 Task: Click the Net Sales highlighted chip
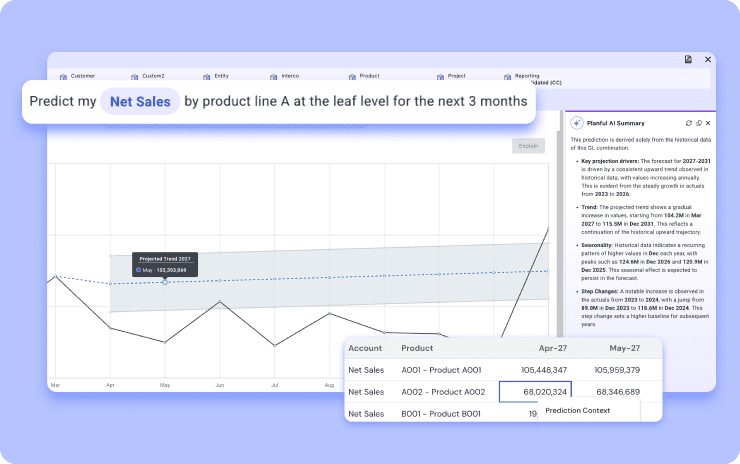pyautogui.click(x=139, y=102)
